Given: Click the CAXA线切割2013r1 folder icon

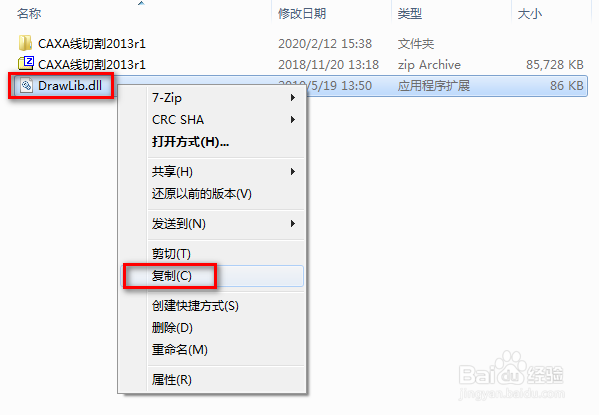Looking at the screenshot, I should coord(25,43).
